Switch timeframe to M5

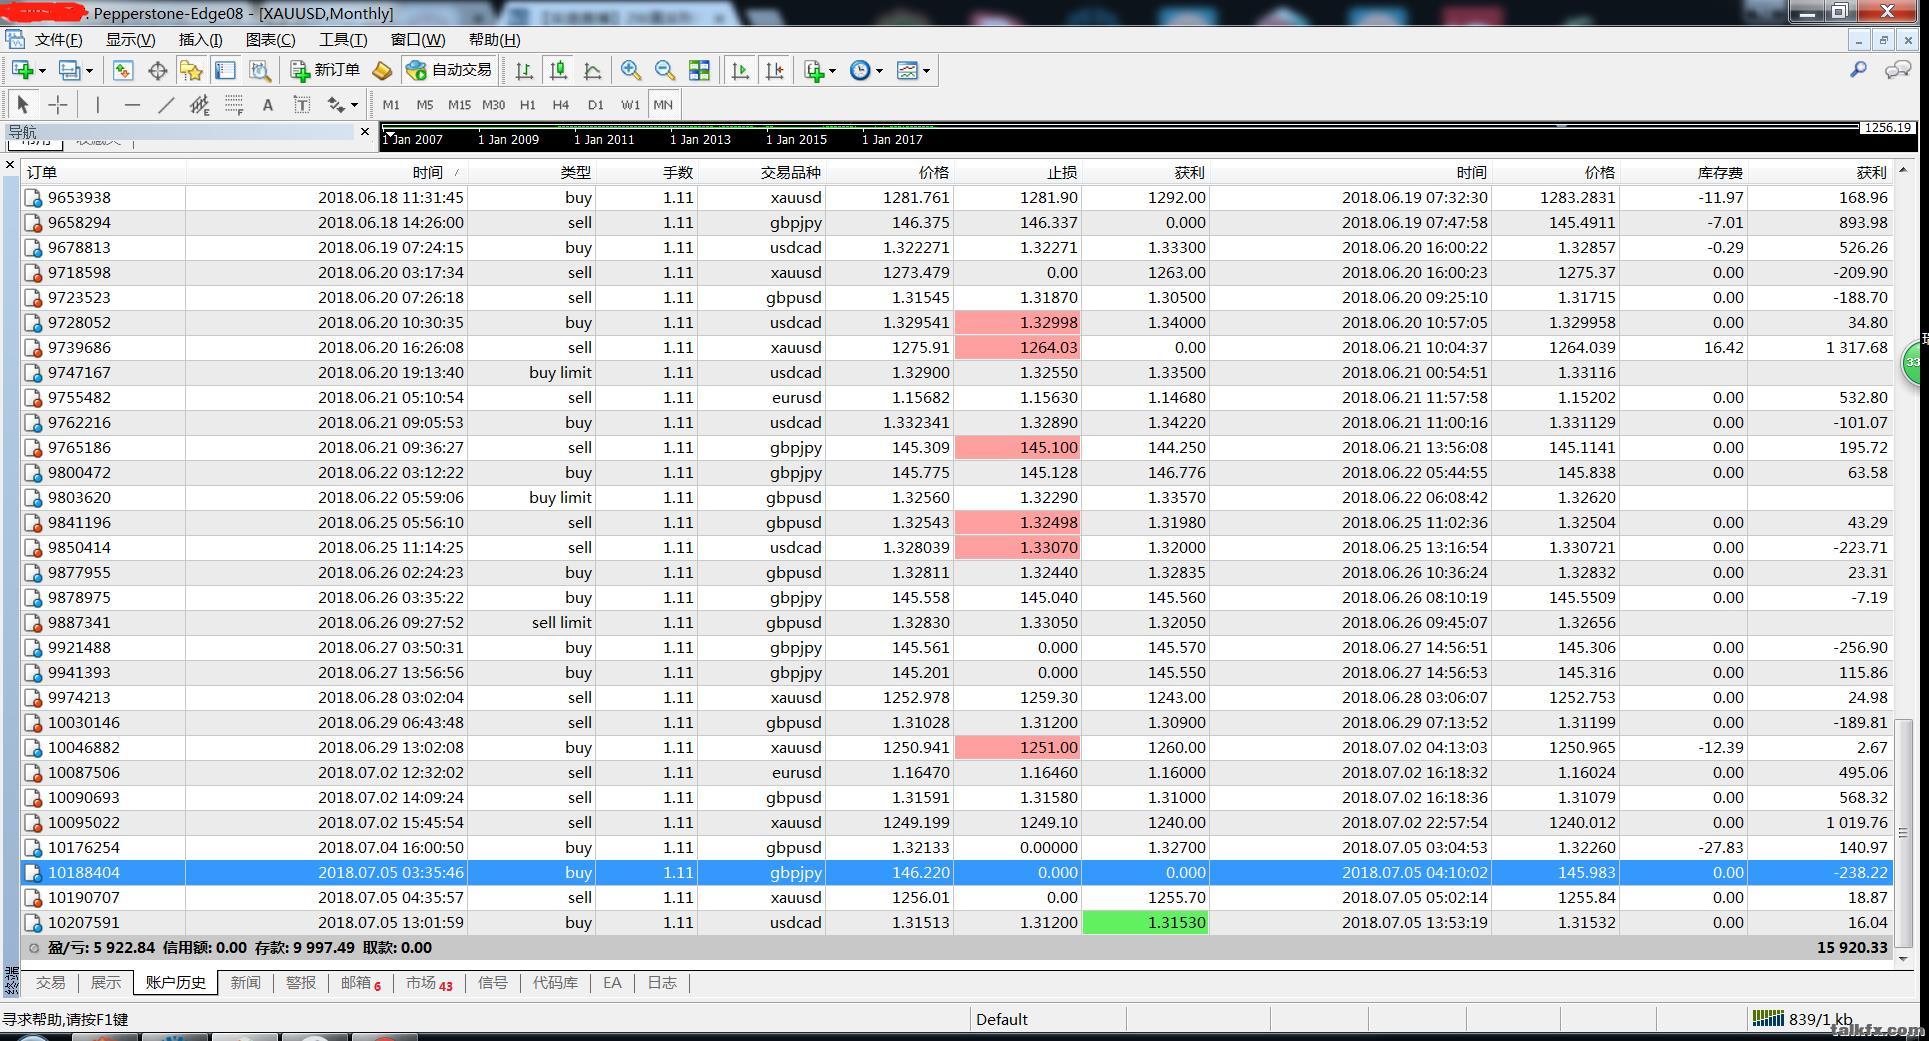click(x=425, y=104)
